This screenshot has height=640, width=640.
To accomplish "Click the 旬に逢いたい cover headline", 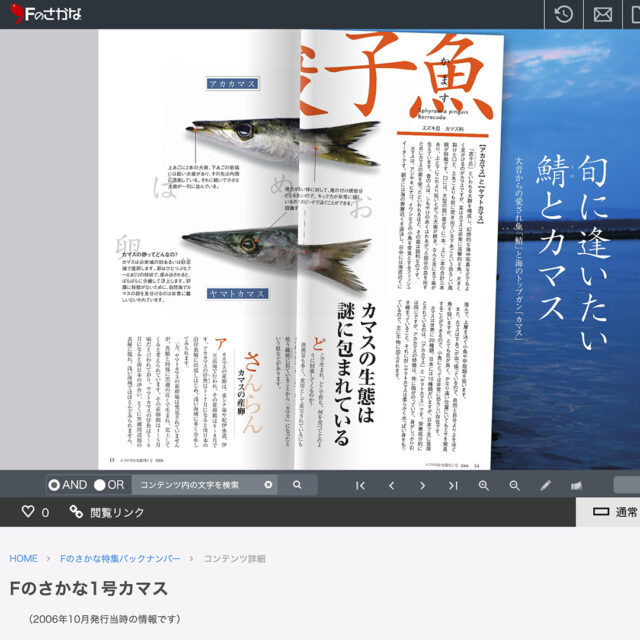I will [x=594, y=252].
